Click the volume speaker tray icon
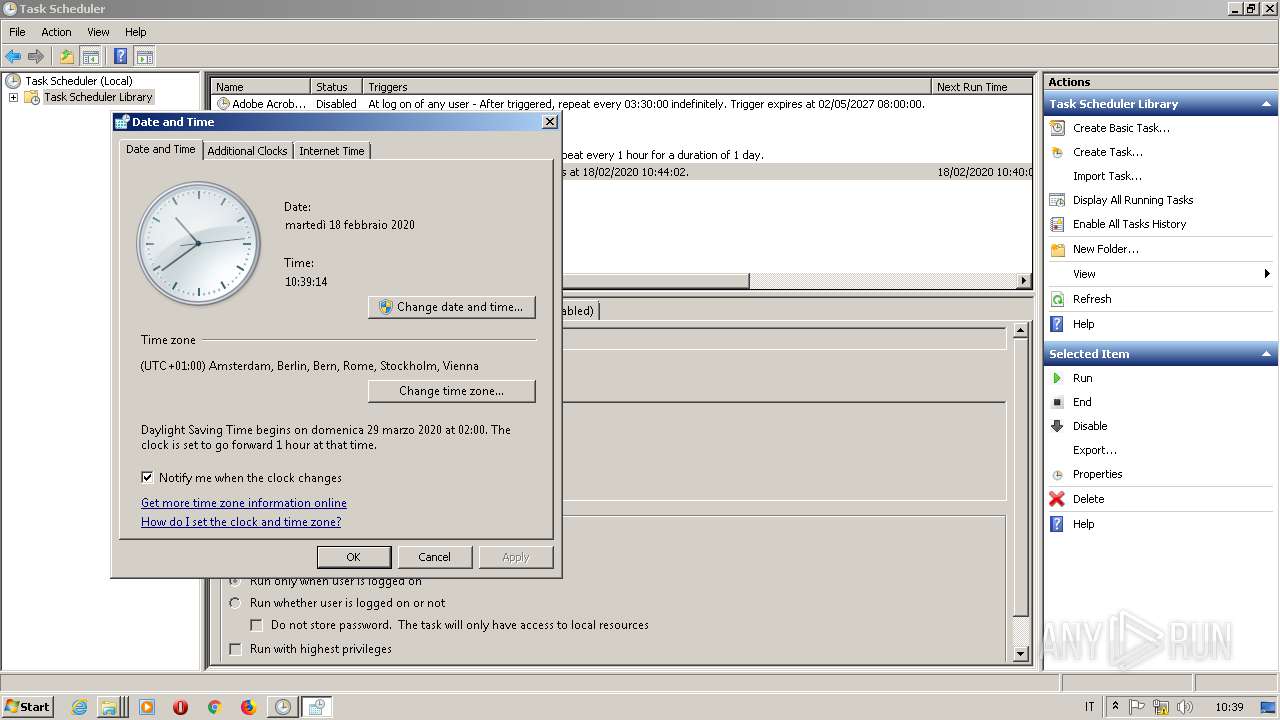The image size is (1280, 720). (1185, 707)
